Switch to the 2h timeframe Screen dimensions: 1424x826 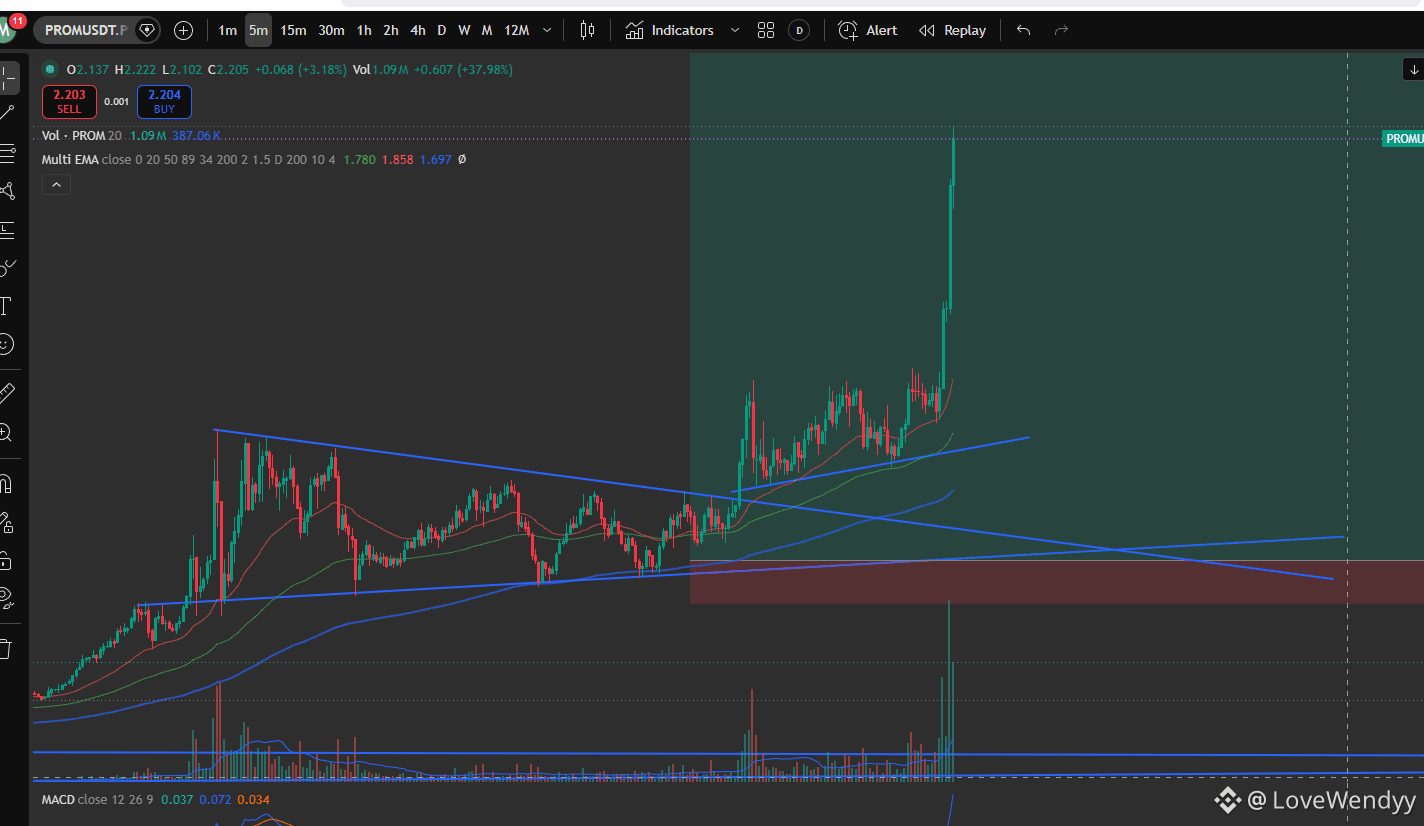click(x=391, y=30)
